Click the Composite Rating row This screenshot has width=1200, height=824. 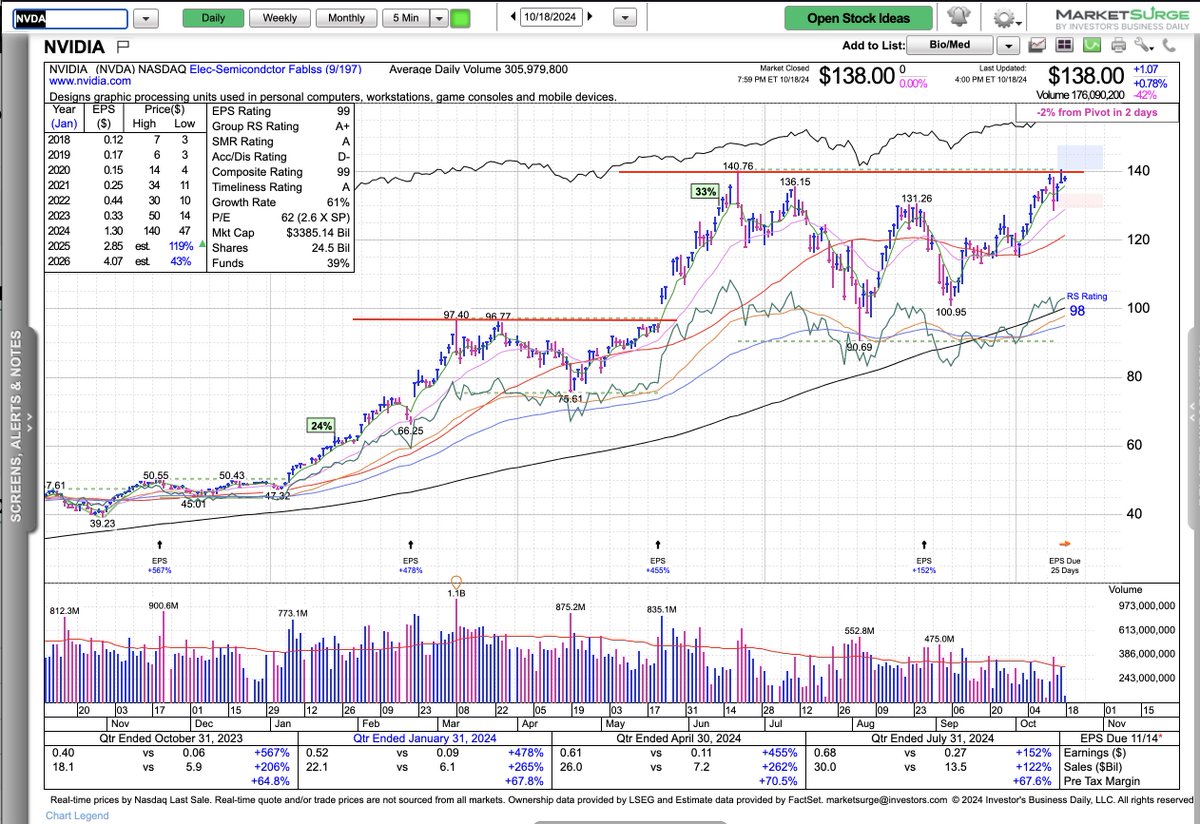281,171
